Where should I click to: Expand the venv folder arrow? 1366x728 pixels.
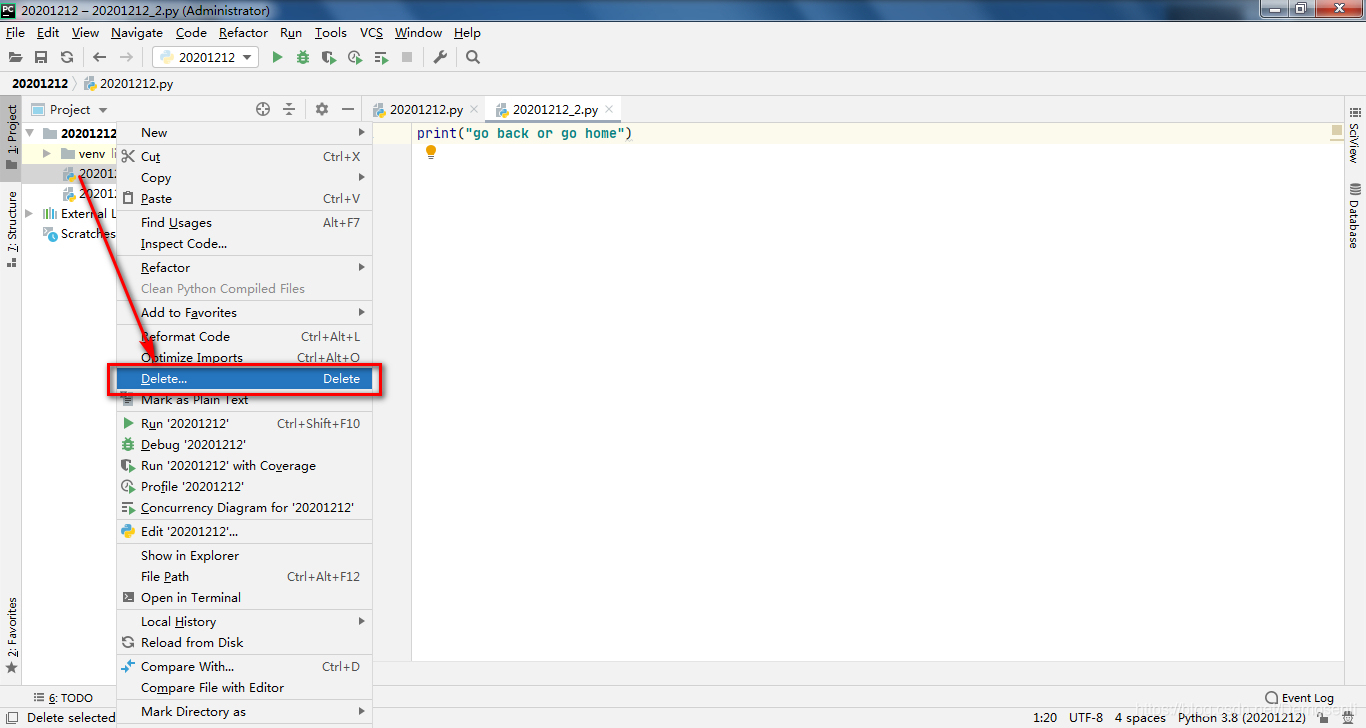click(x=46, y=154)
